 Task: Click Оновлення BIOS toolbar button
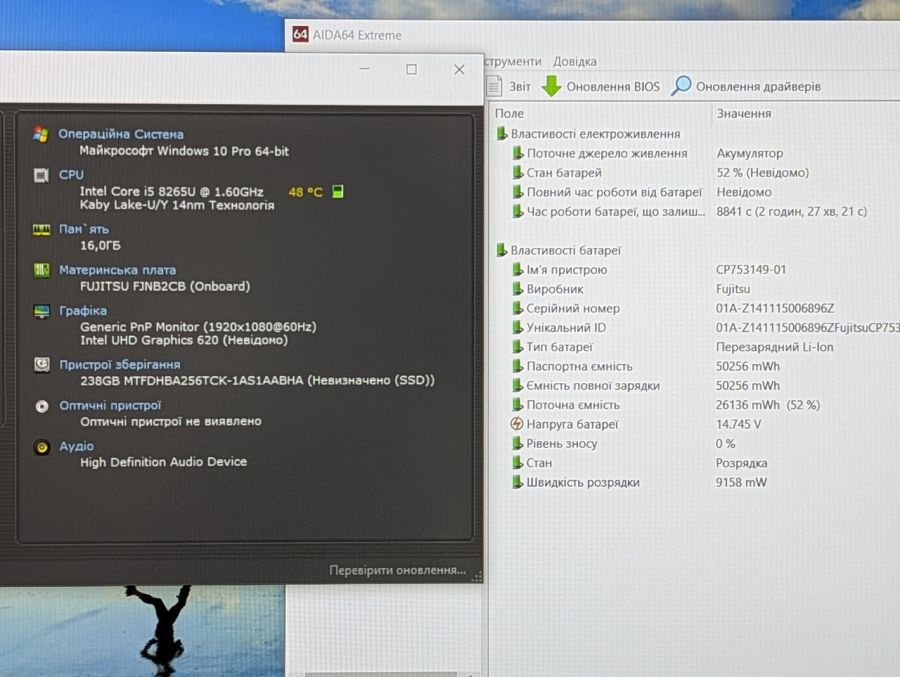[x=601, y=86]
